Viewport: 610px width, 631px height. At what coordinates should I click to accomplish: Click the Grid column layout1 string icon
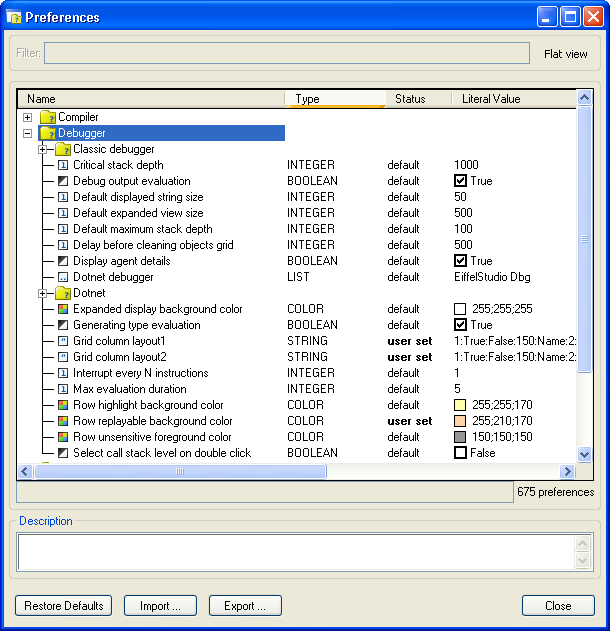pyautogui.click(x=63, y=341)
